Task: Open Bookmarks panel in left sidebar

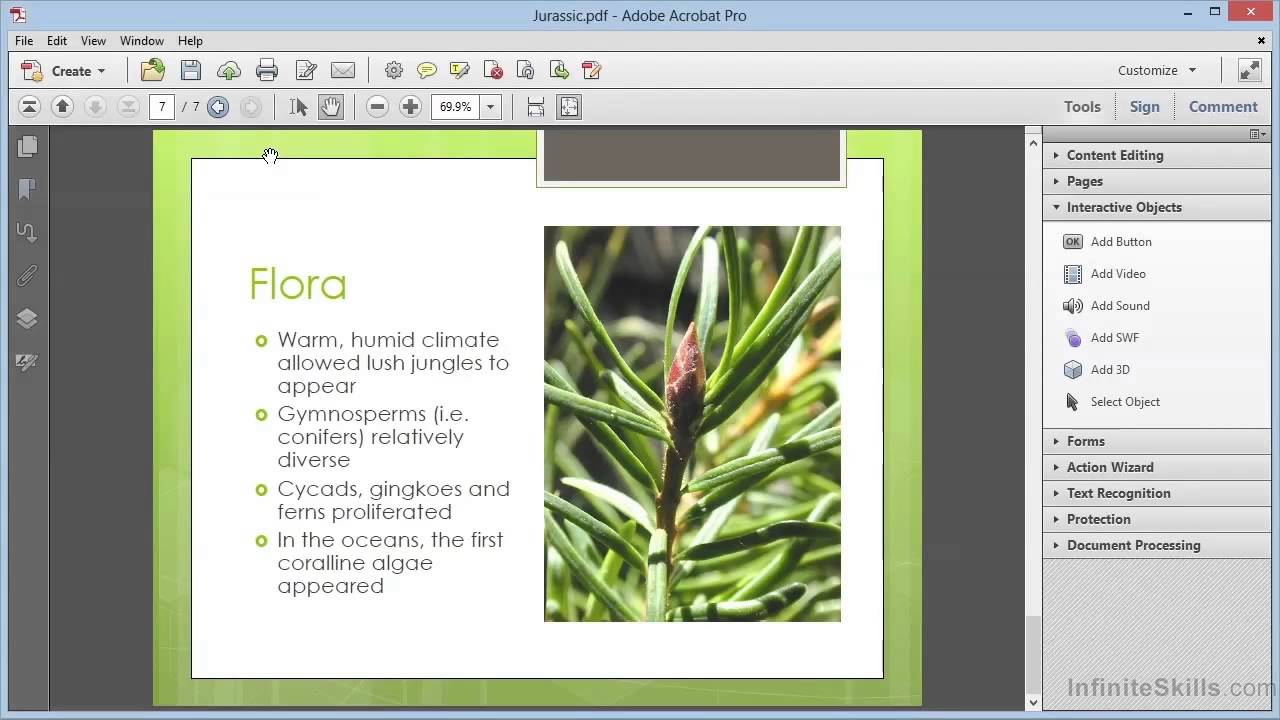Action: pos(27,189)
